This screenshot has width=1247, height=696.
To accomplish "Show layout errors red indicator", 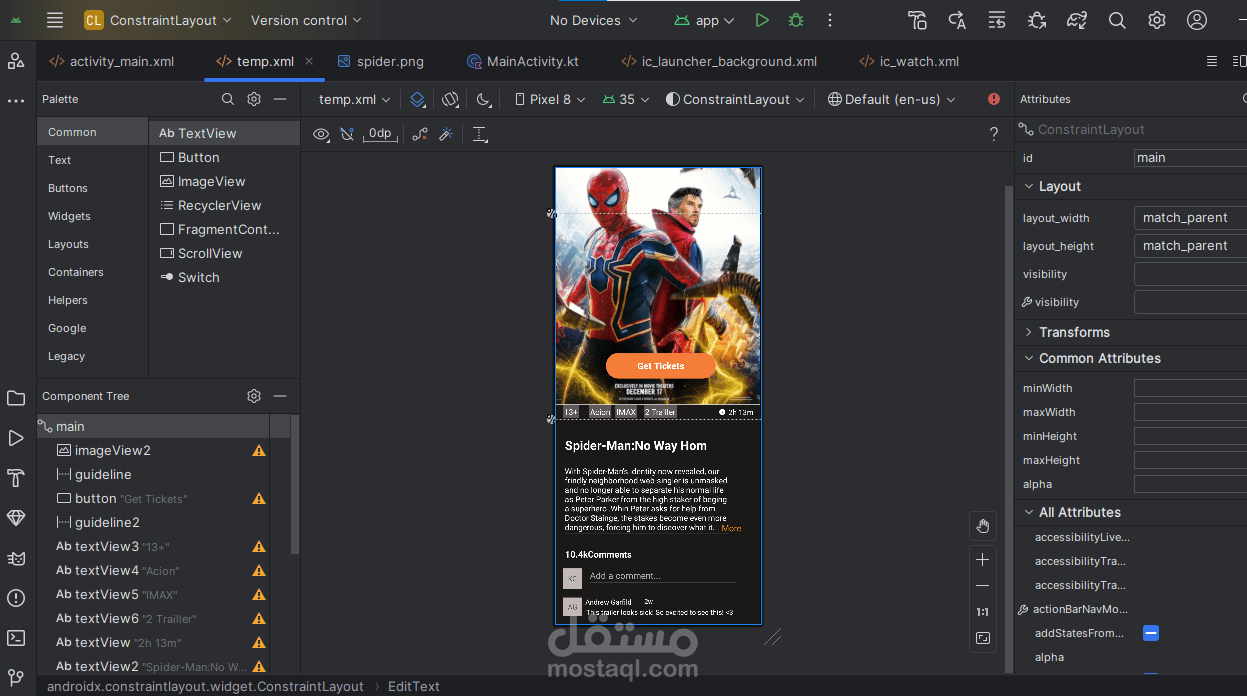I will click(x=994, y=99).
